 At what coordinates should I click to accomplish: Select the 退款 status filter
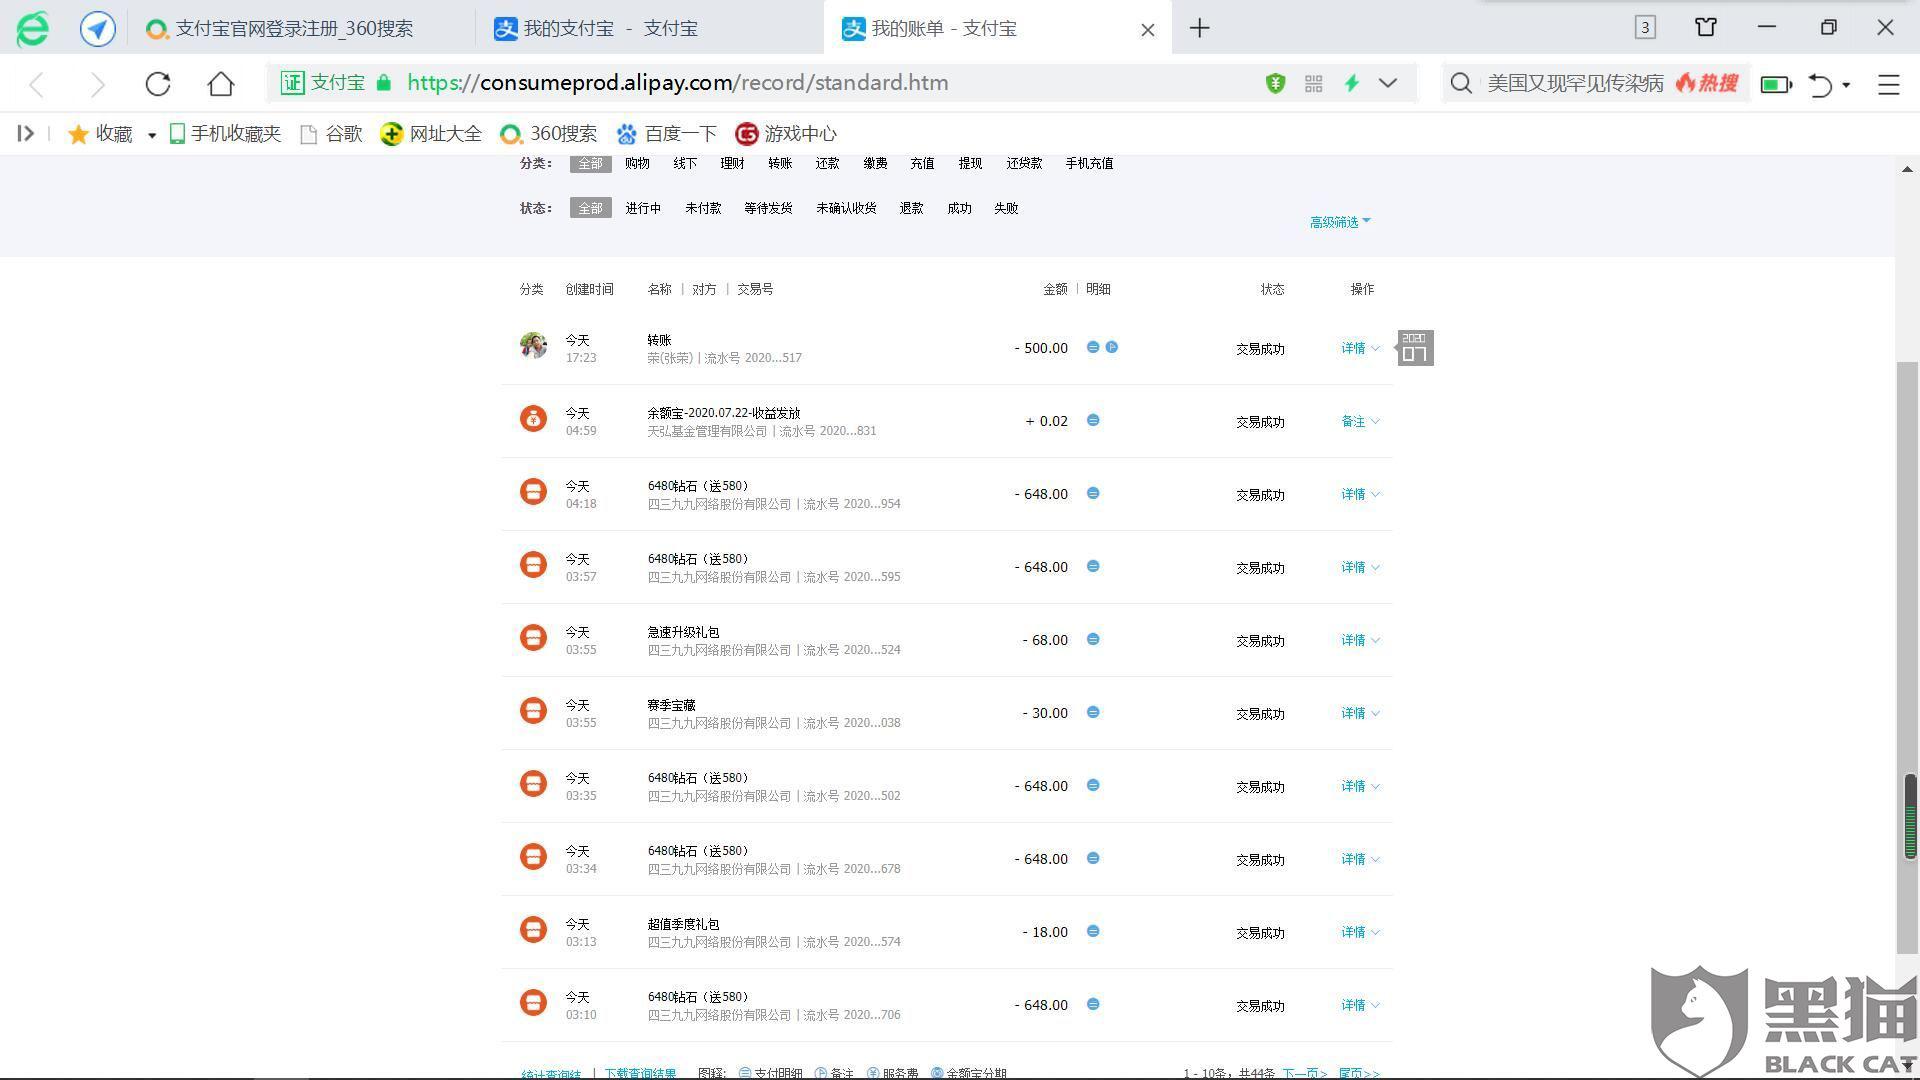911,209
